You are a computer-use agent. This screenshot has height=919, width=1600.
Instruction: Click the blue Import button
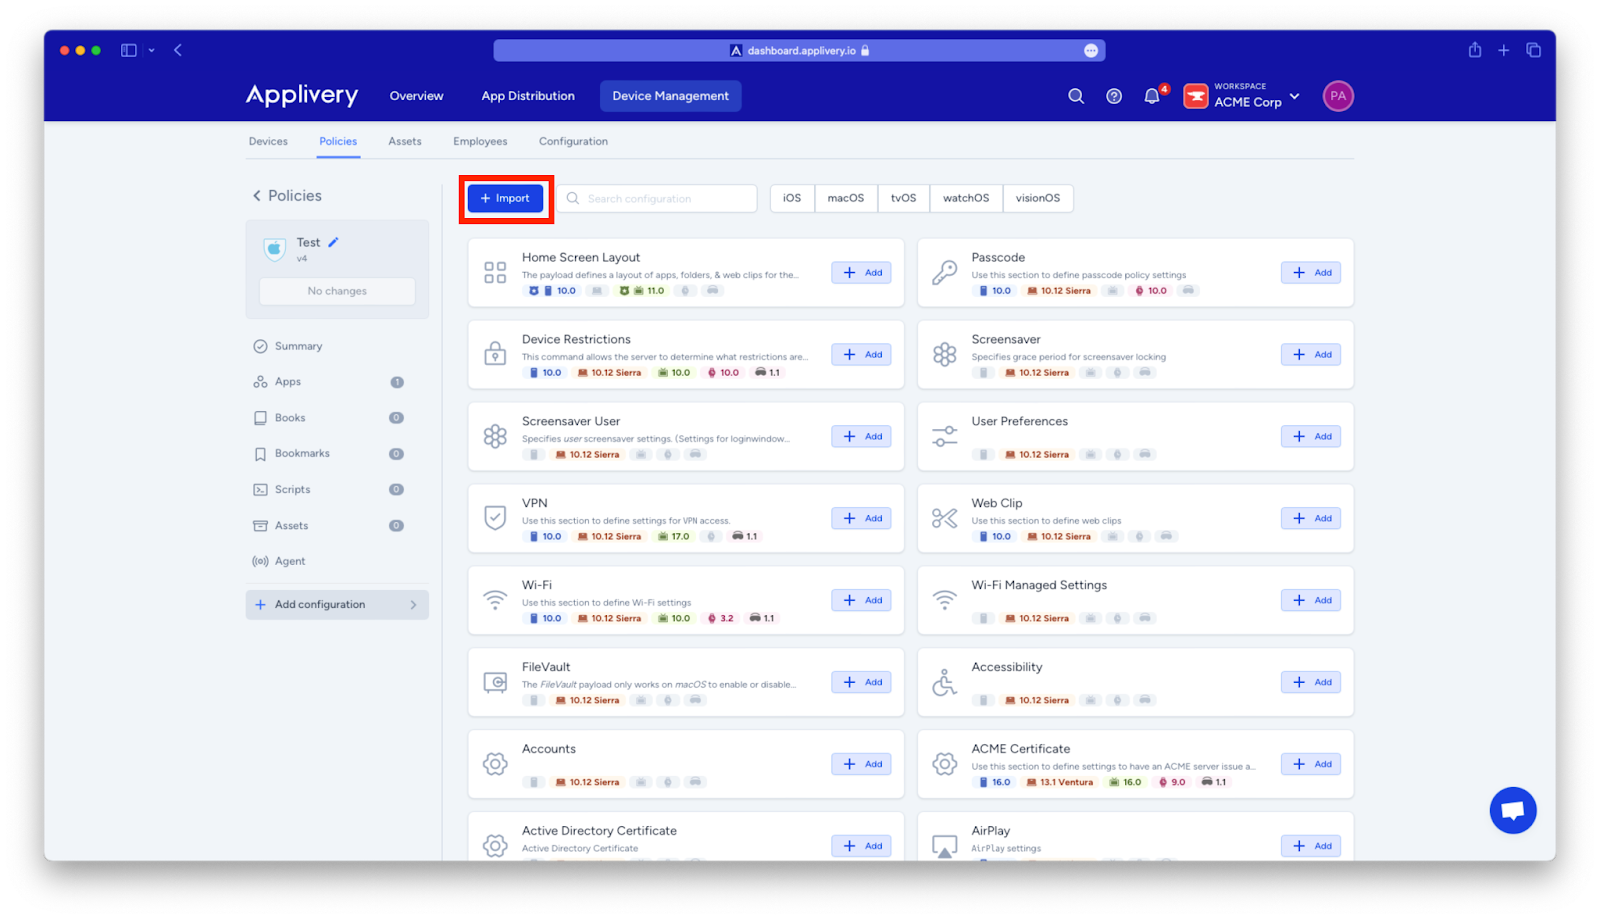click(506, 198)
